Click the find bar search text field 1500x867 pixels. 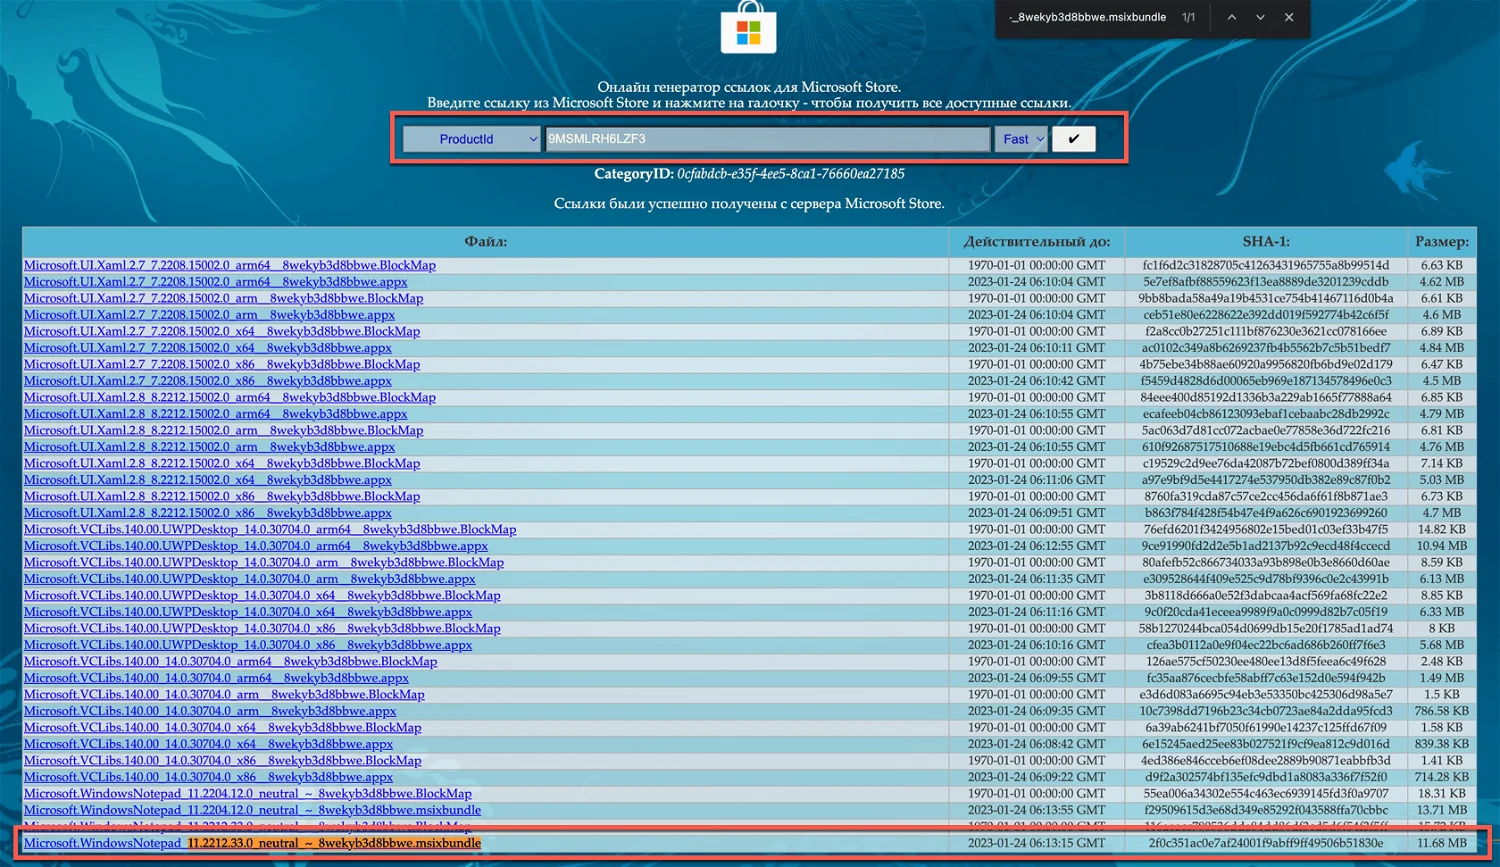coord(1086,17)
